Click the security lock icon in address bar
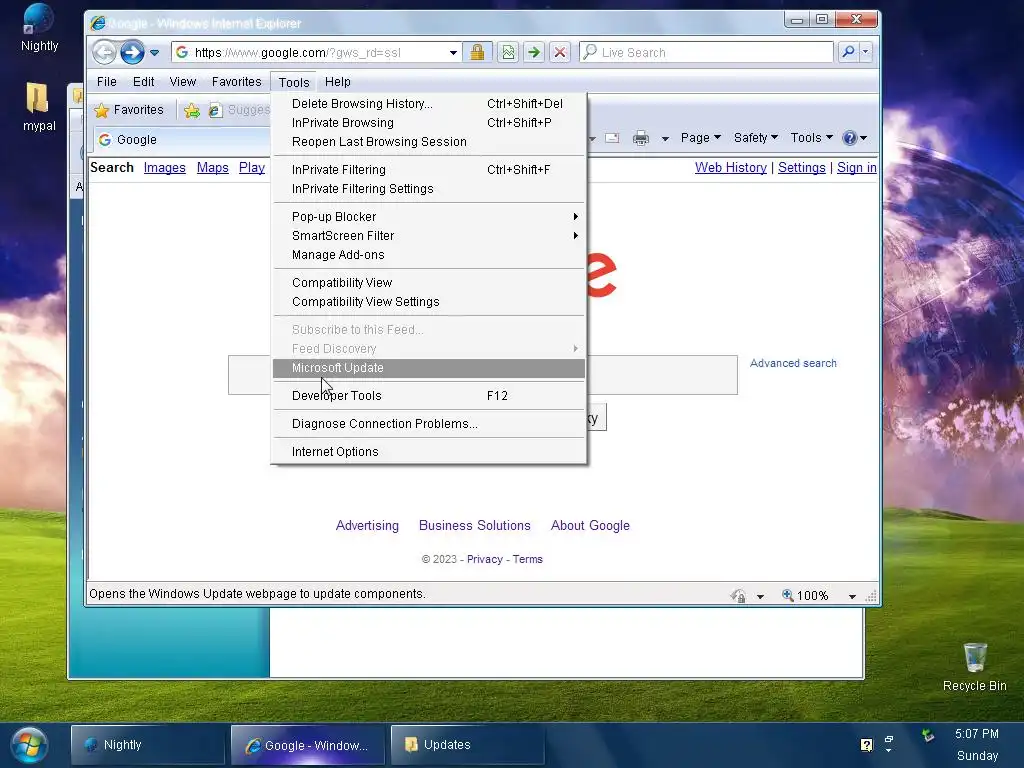 coord(477,52)
